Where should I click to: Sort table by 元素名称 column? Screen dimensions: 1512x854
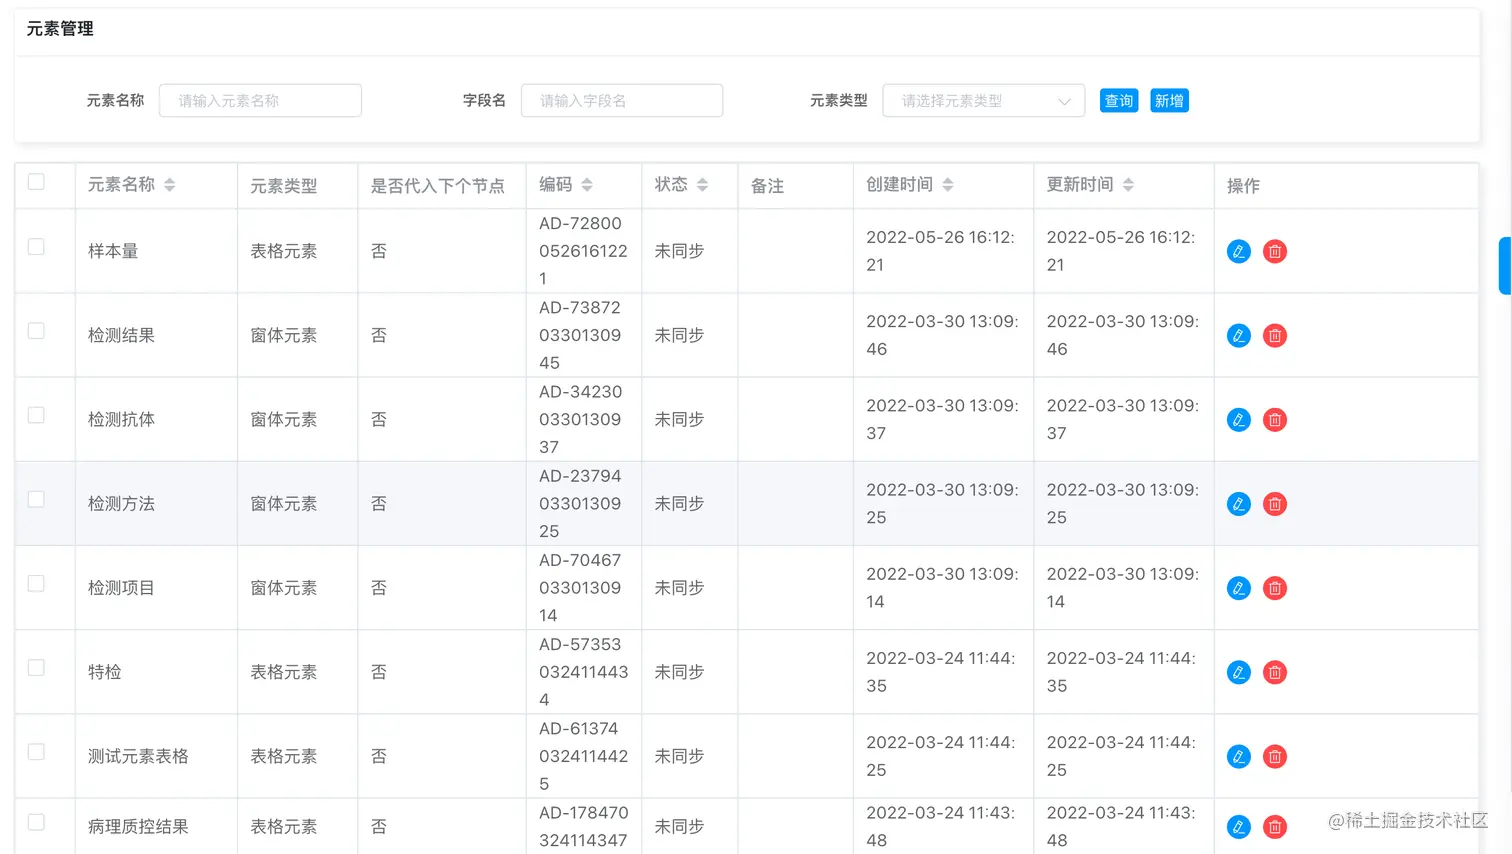pyautogui.click(x=170, y=185)
